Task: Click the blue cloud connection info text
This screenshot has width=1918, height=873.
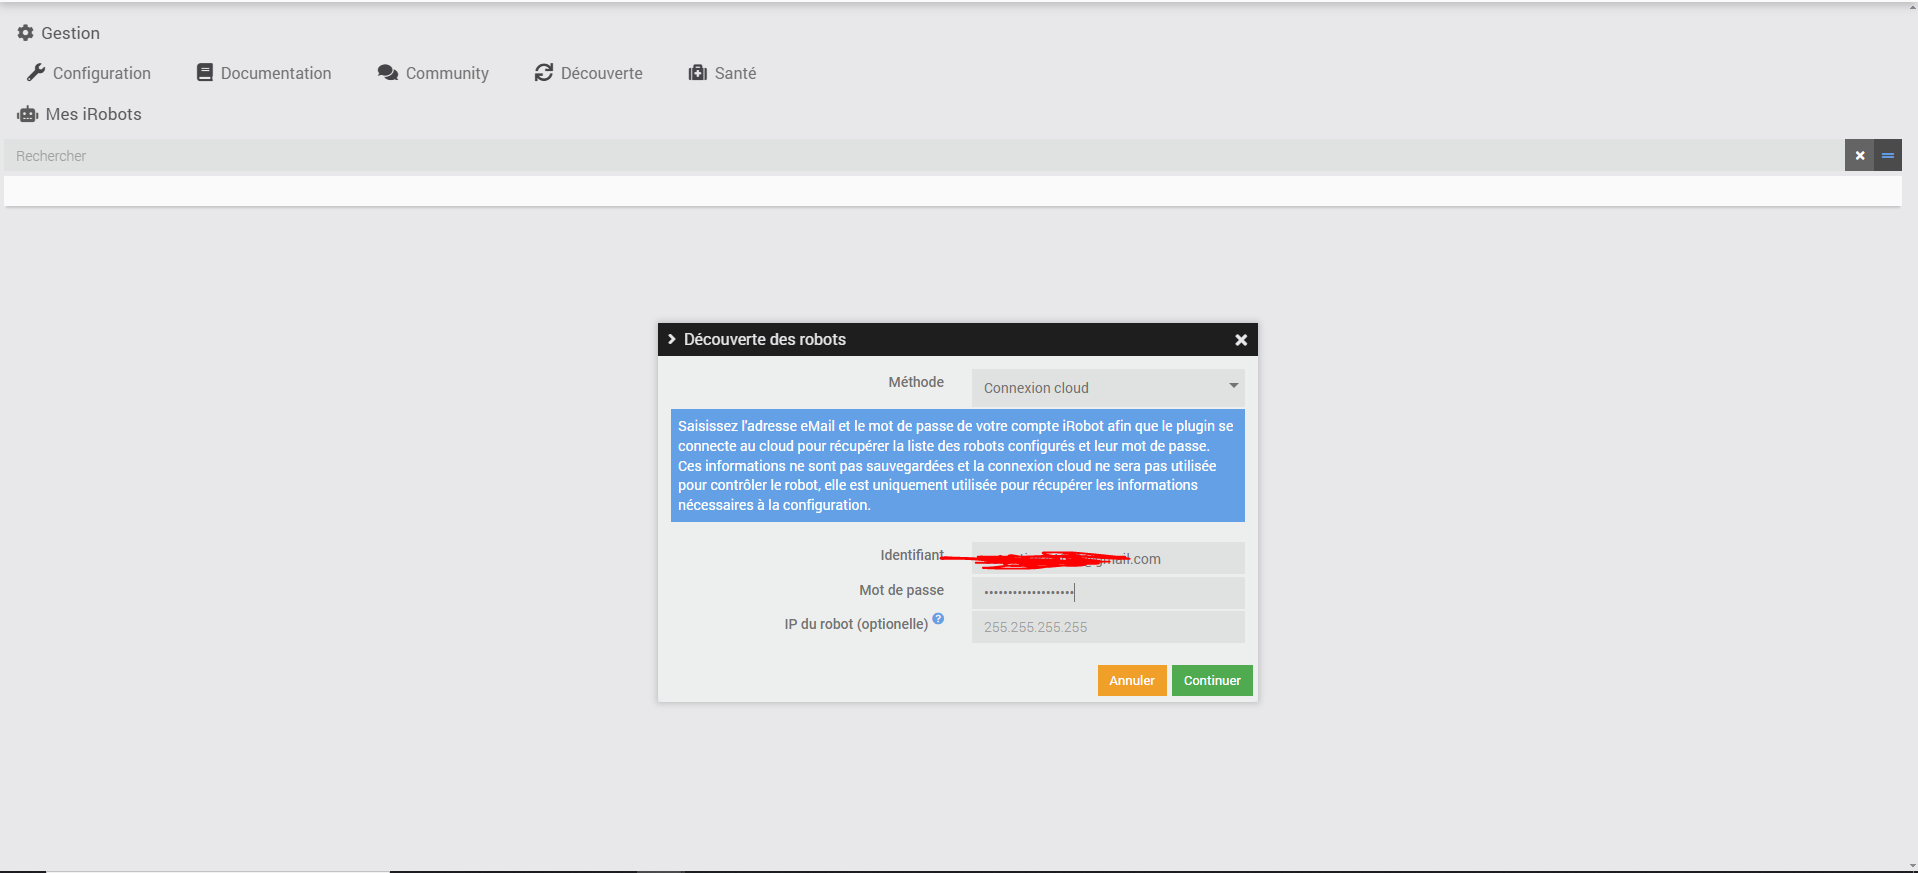Action: 958,466
